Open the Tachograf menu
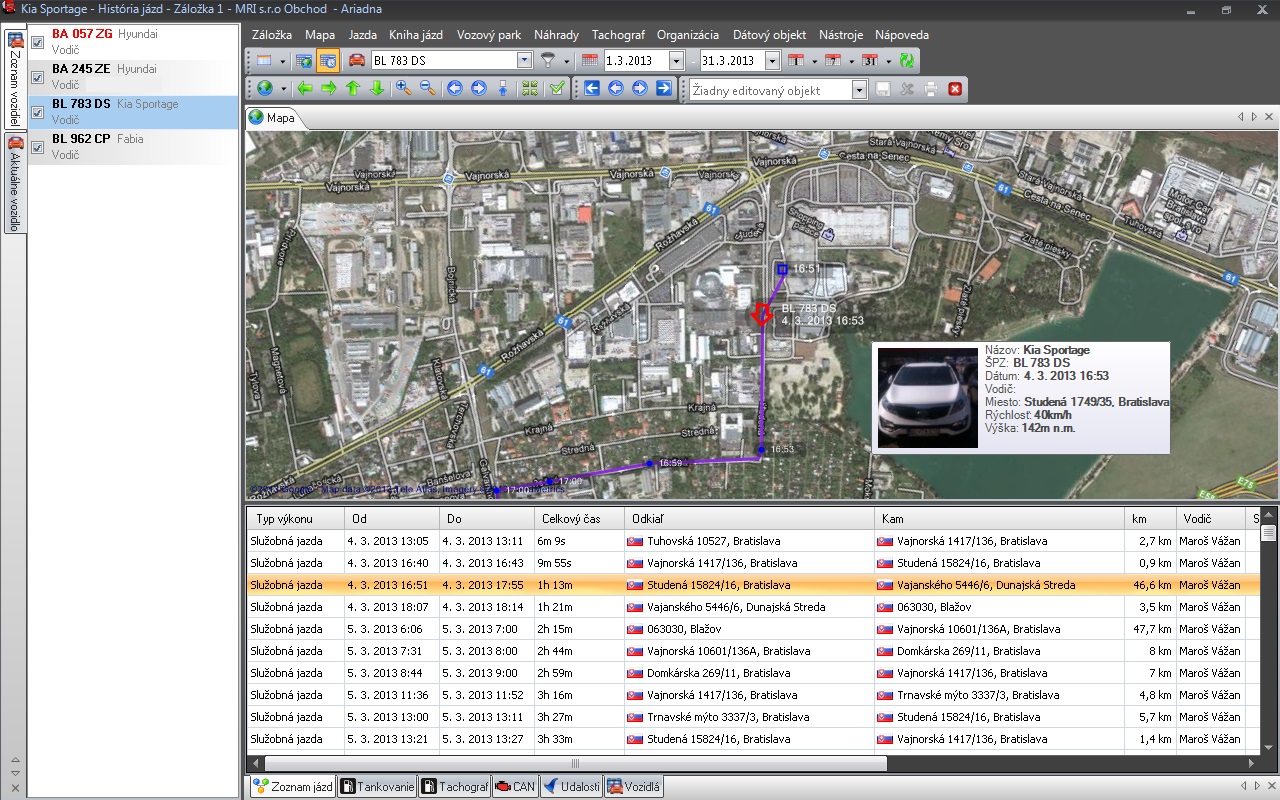The width and height of the screenshot is (1280, 800). click(617, 35)
